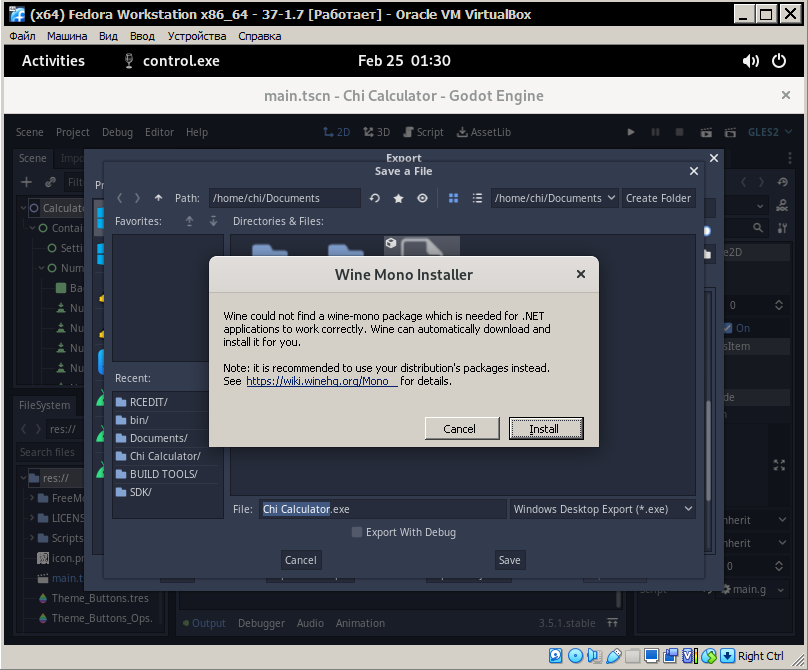The width and height of the screenshot is (808, 670).
Task: Click VirtualBox USB status icon
Action: point(614,656)
